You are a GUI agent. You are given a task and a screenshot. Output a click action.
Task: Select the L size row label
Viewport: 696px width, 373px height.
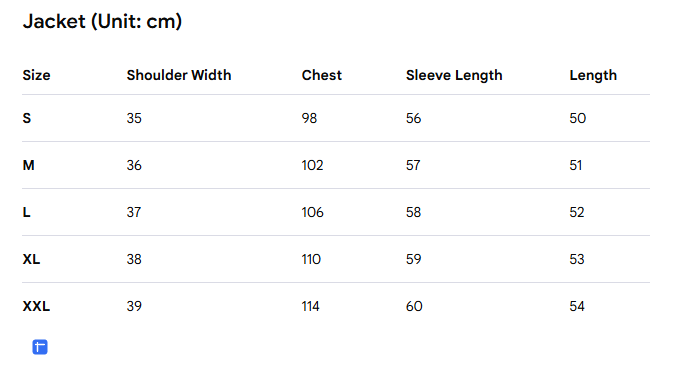pos(27,212)
